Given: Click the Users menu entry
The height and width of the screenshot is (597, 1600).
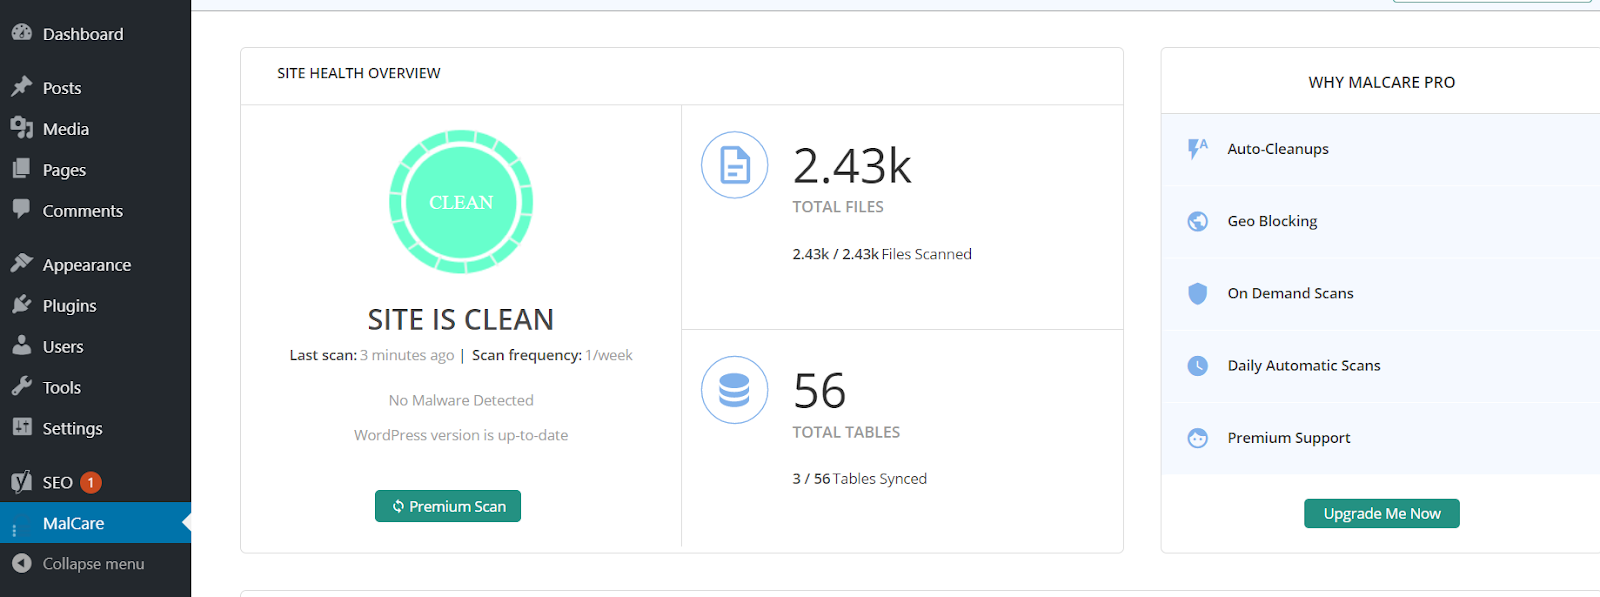Looking at the screenshot, I should coord(62,347).
